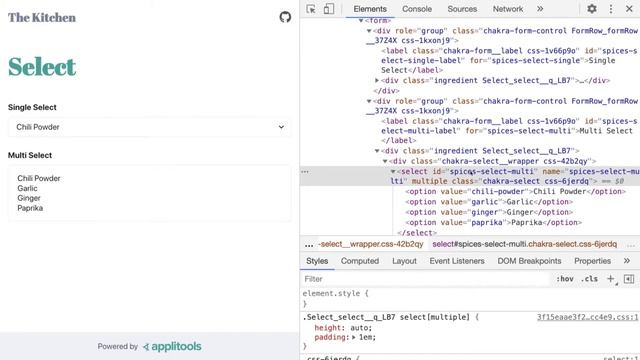Choose Paprika in Multi Select list
640x360 pixels.
(30, 208)
